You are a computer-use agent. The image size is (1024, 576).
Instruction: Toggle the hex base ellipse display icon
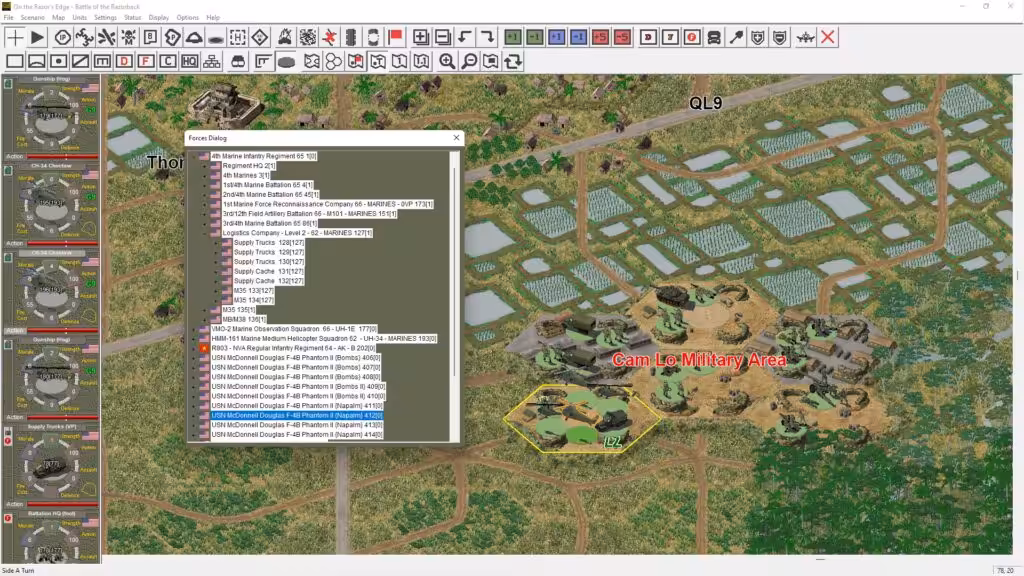[x=286, y=61]
